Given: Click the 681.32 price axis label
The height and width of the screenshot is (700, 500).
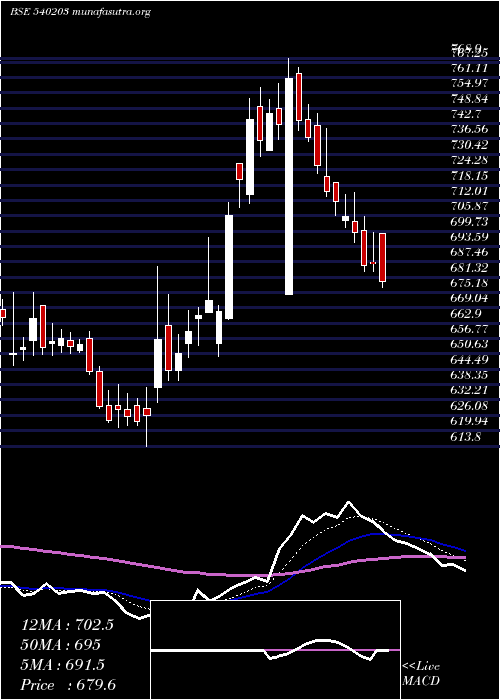Looking at the screenshot, I should click(469, 267).
